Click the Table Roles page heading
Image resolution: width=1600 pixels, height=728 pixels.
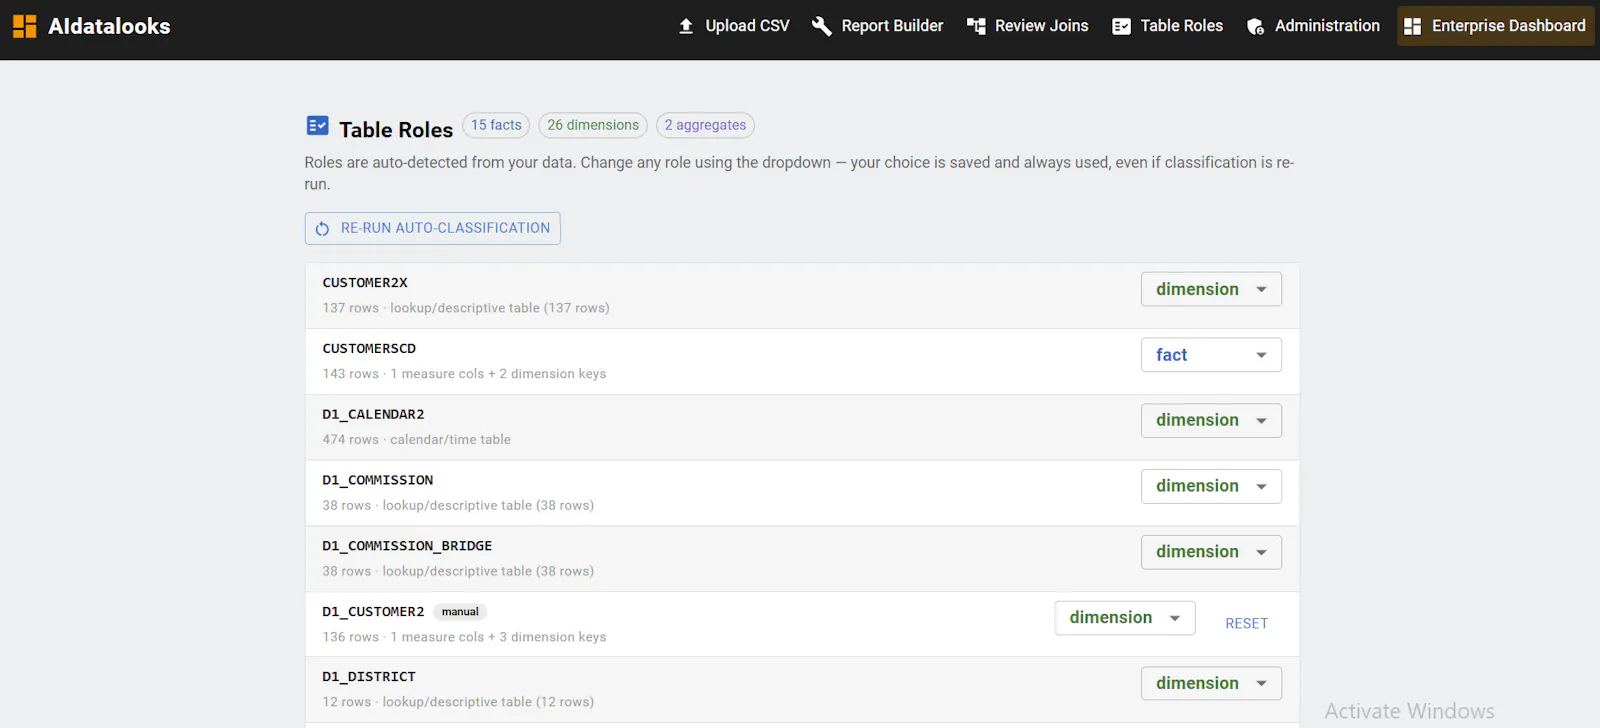(396, 129)
